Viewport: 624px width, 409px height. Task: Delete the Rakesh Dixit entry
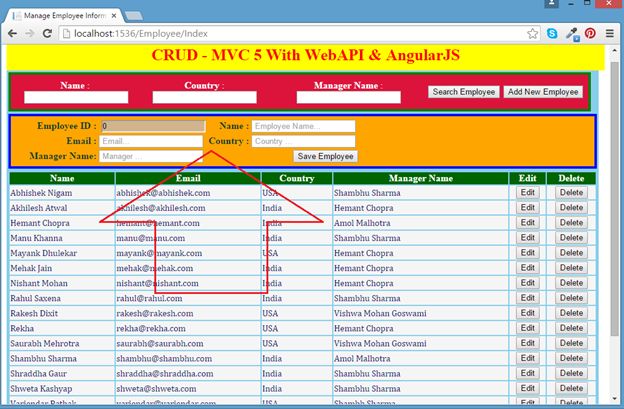point(571,313)
